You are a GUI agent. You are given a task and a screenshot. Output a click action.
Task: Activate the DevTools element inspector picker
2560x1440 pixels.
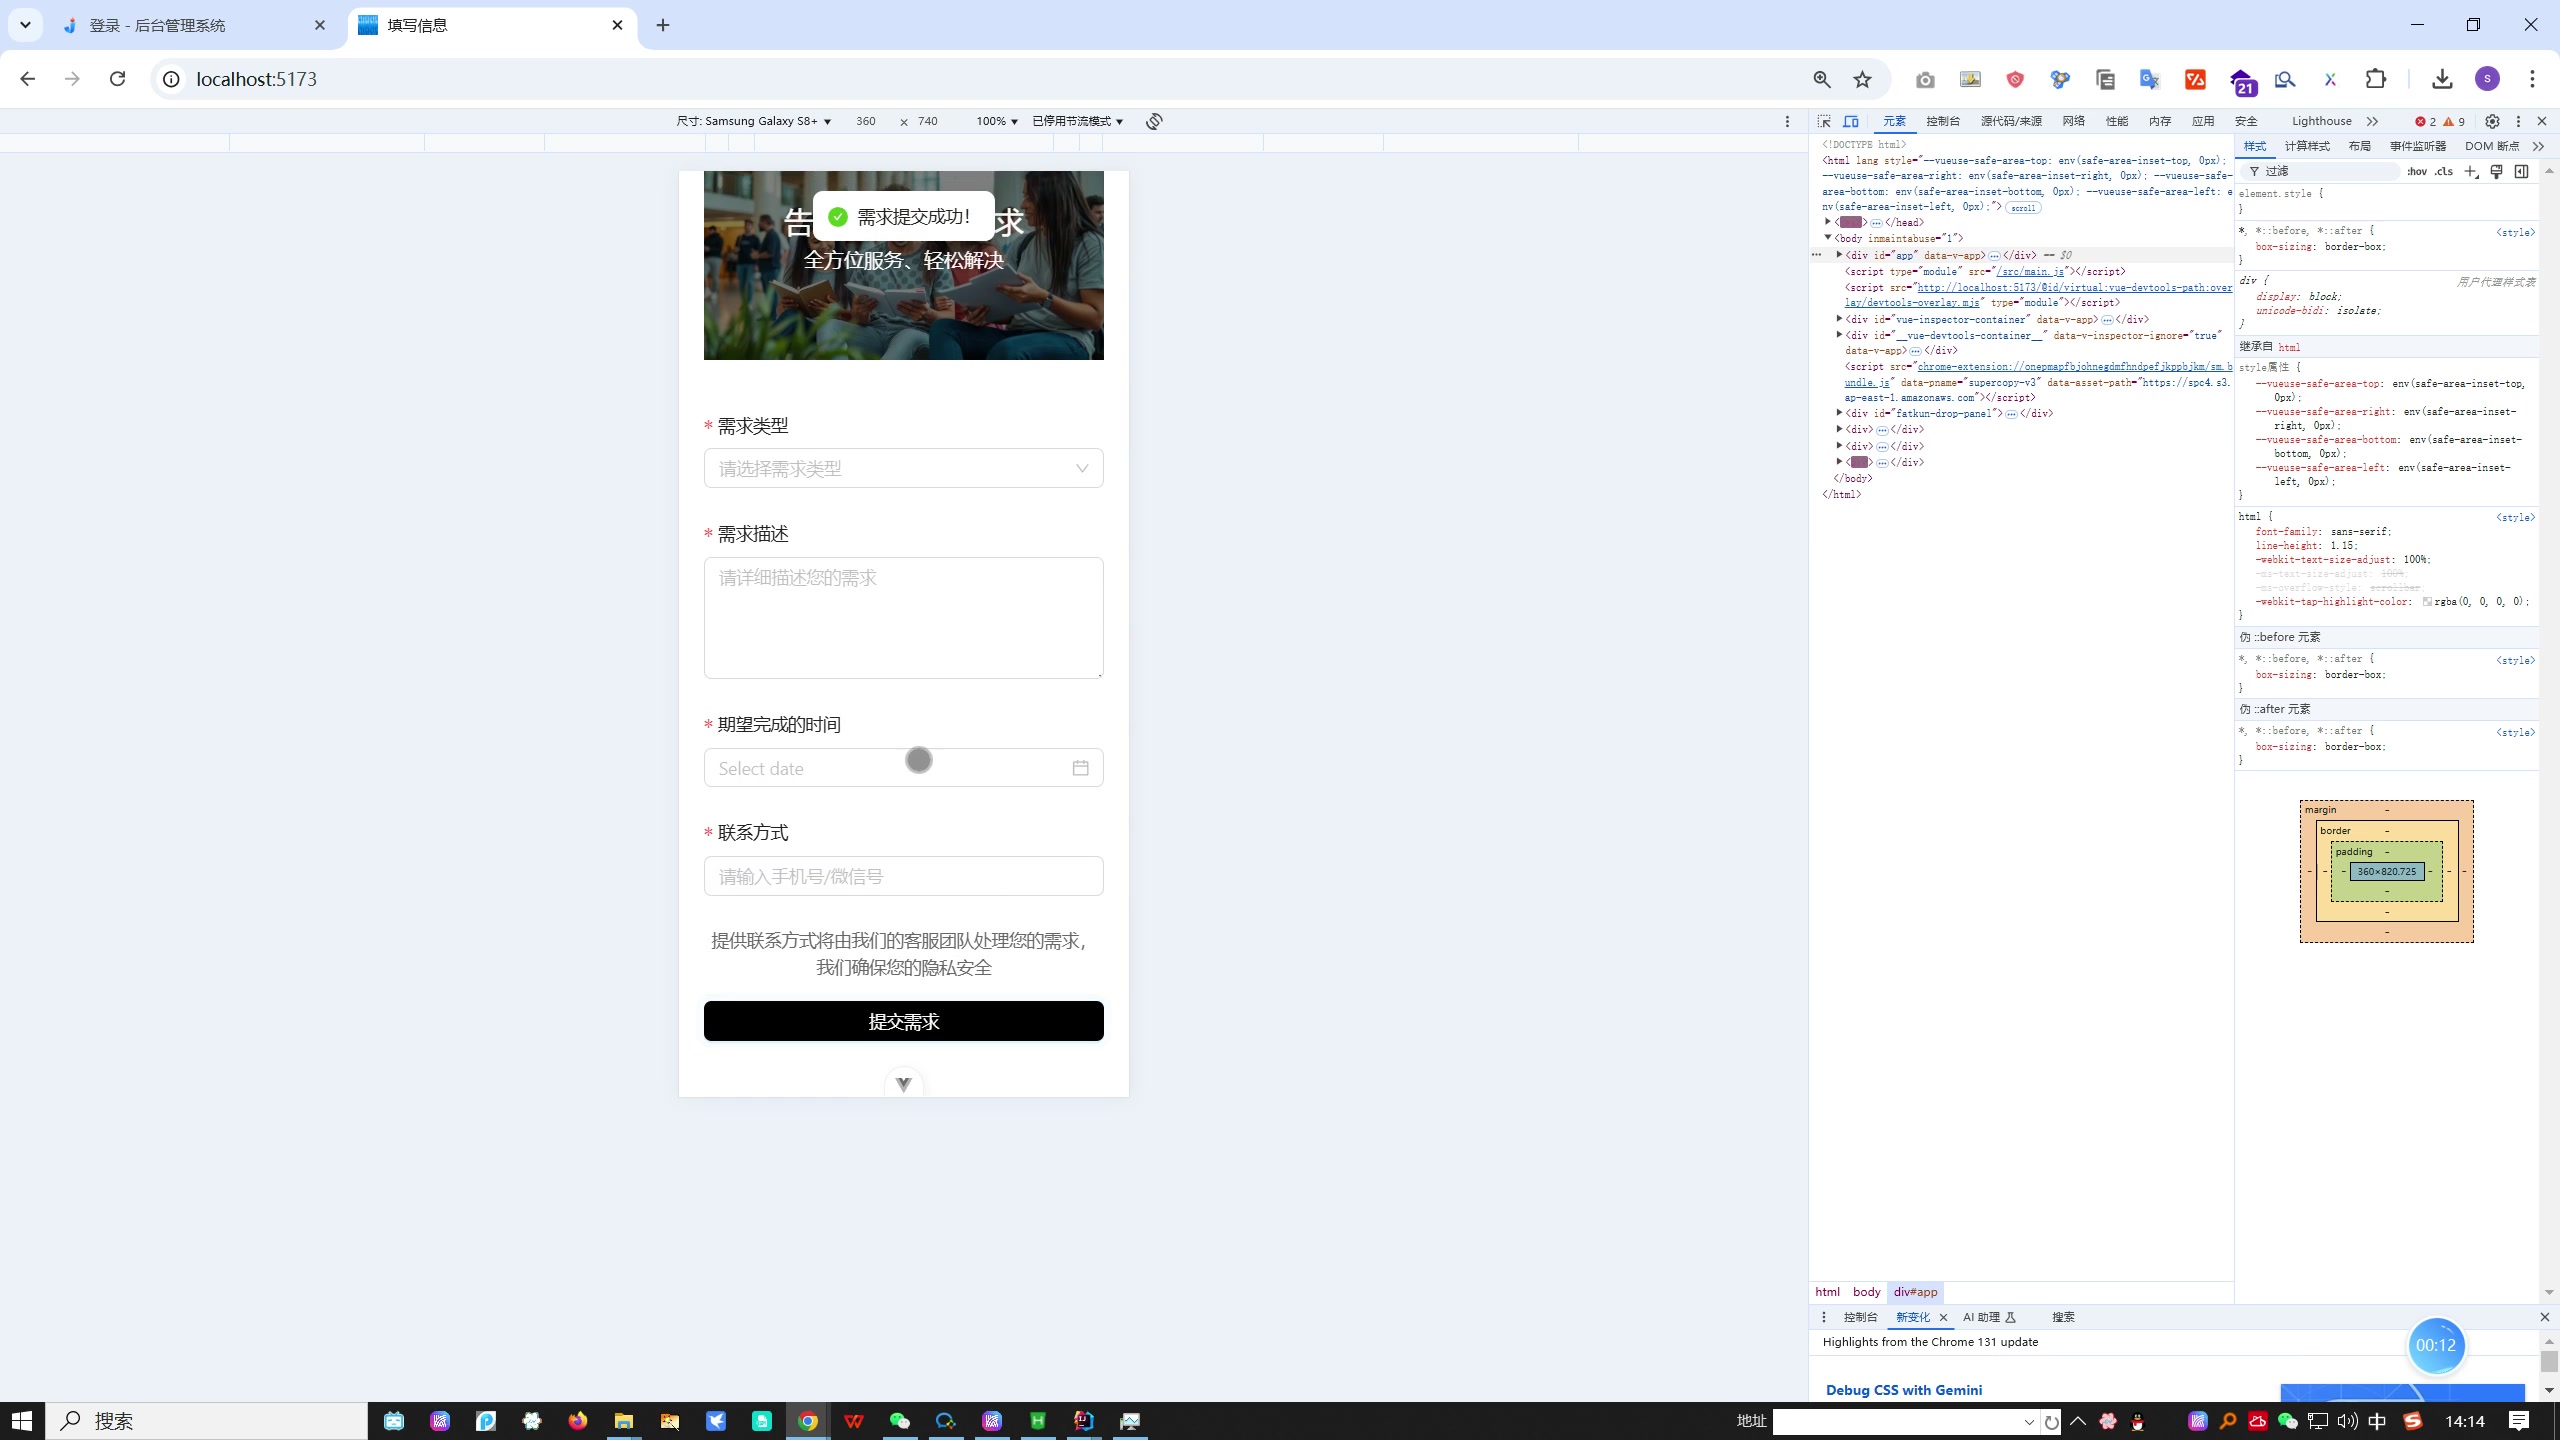(1824, 121)
